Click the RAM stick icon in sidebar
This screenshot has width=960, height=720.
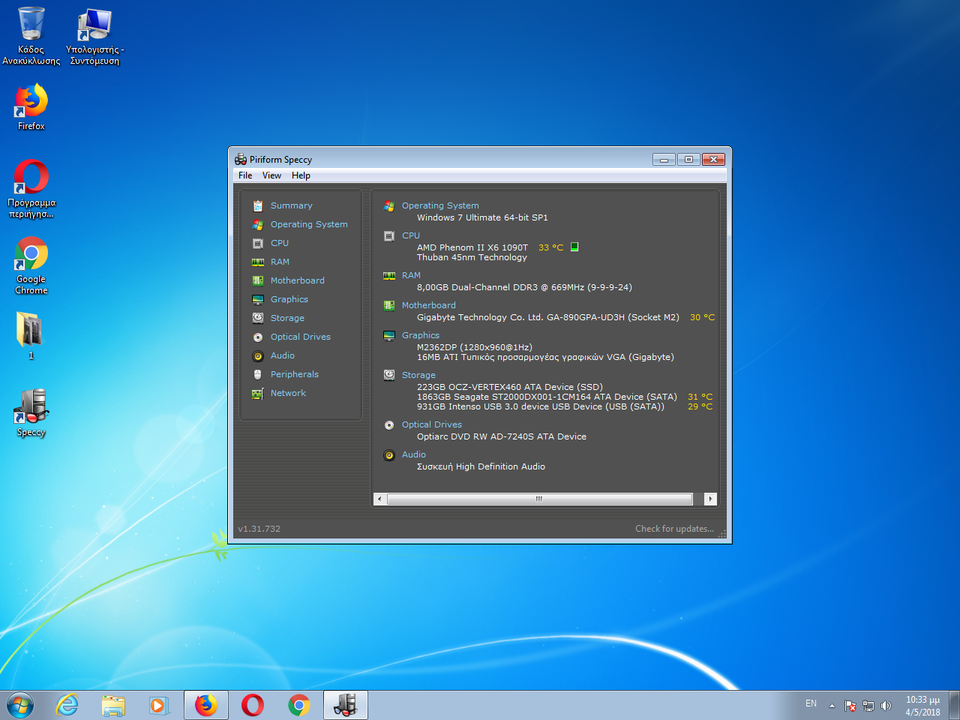[x=258, y=262]
